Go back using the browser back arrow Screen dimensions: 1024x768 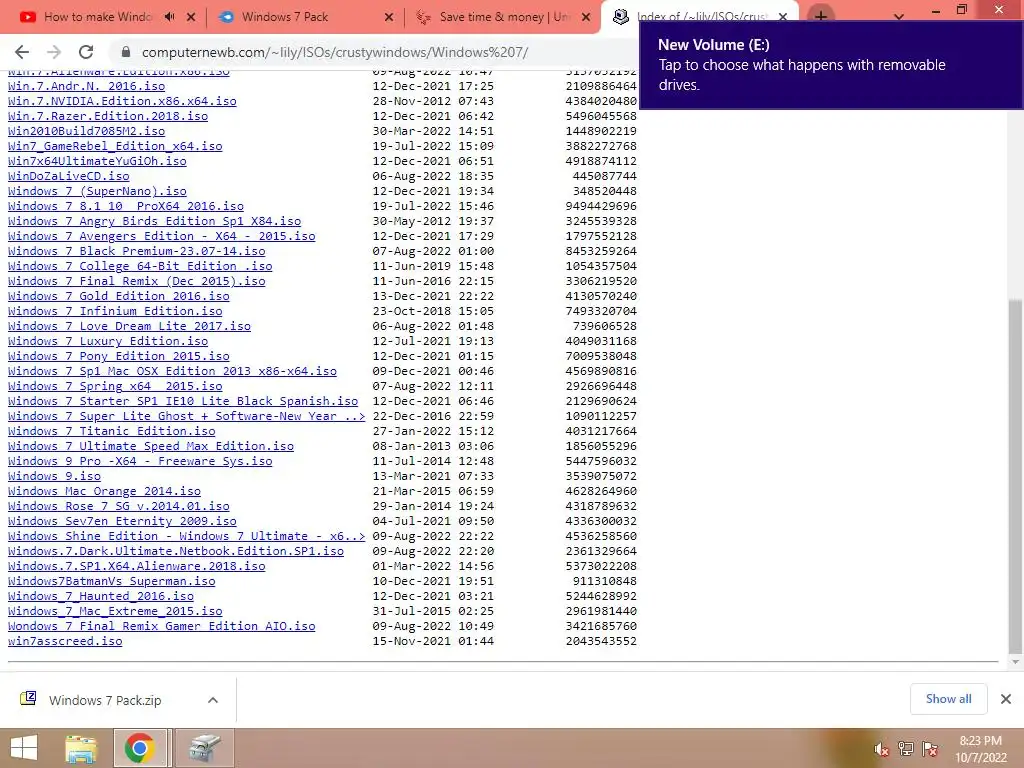click(22, 52)
